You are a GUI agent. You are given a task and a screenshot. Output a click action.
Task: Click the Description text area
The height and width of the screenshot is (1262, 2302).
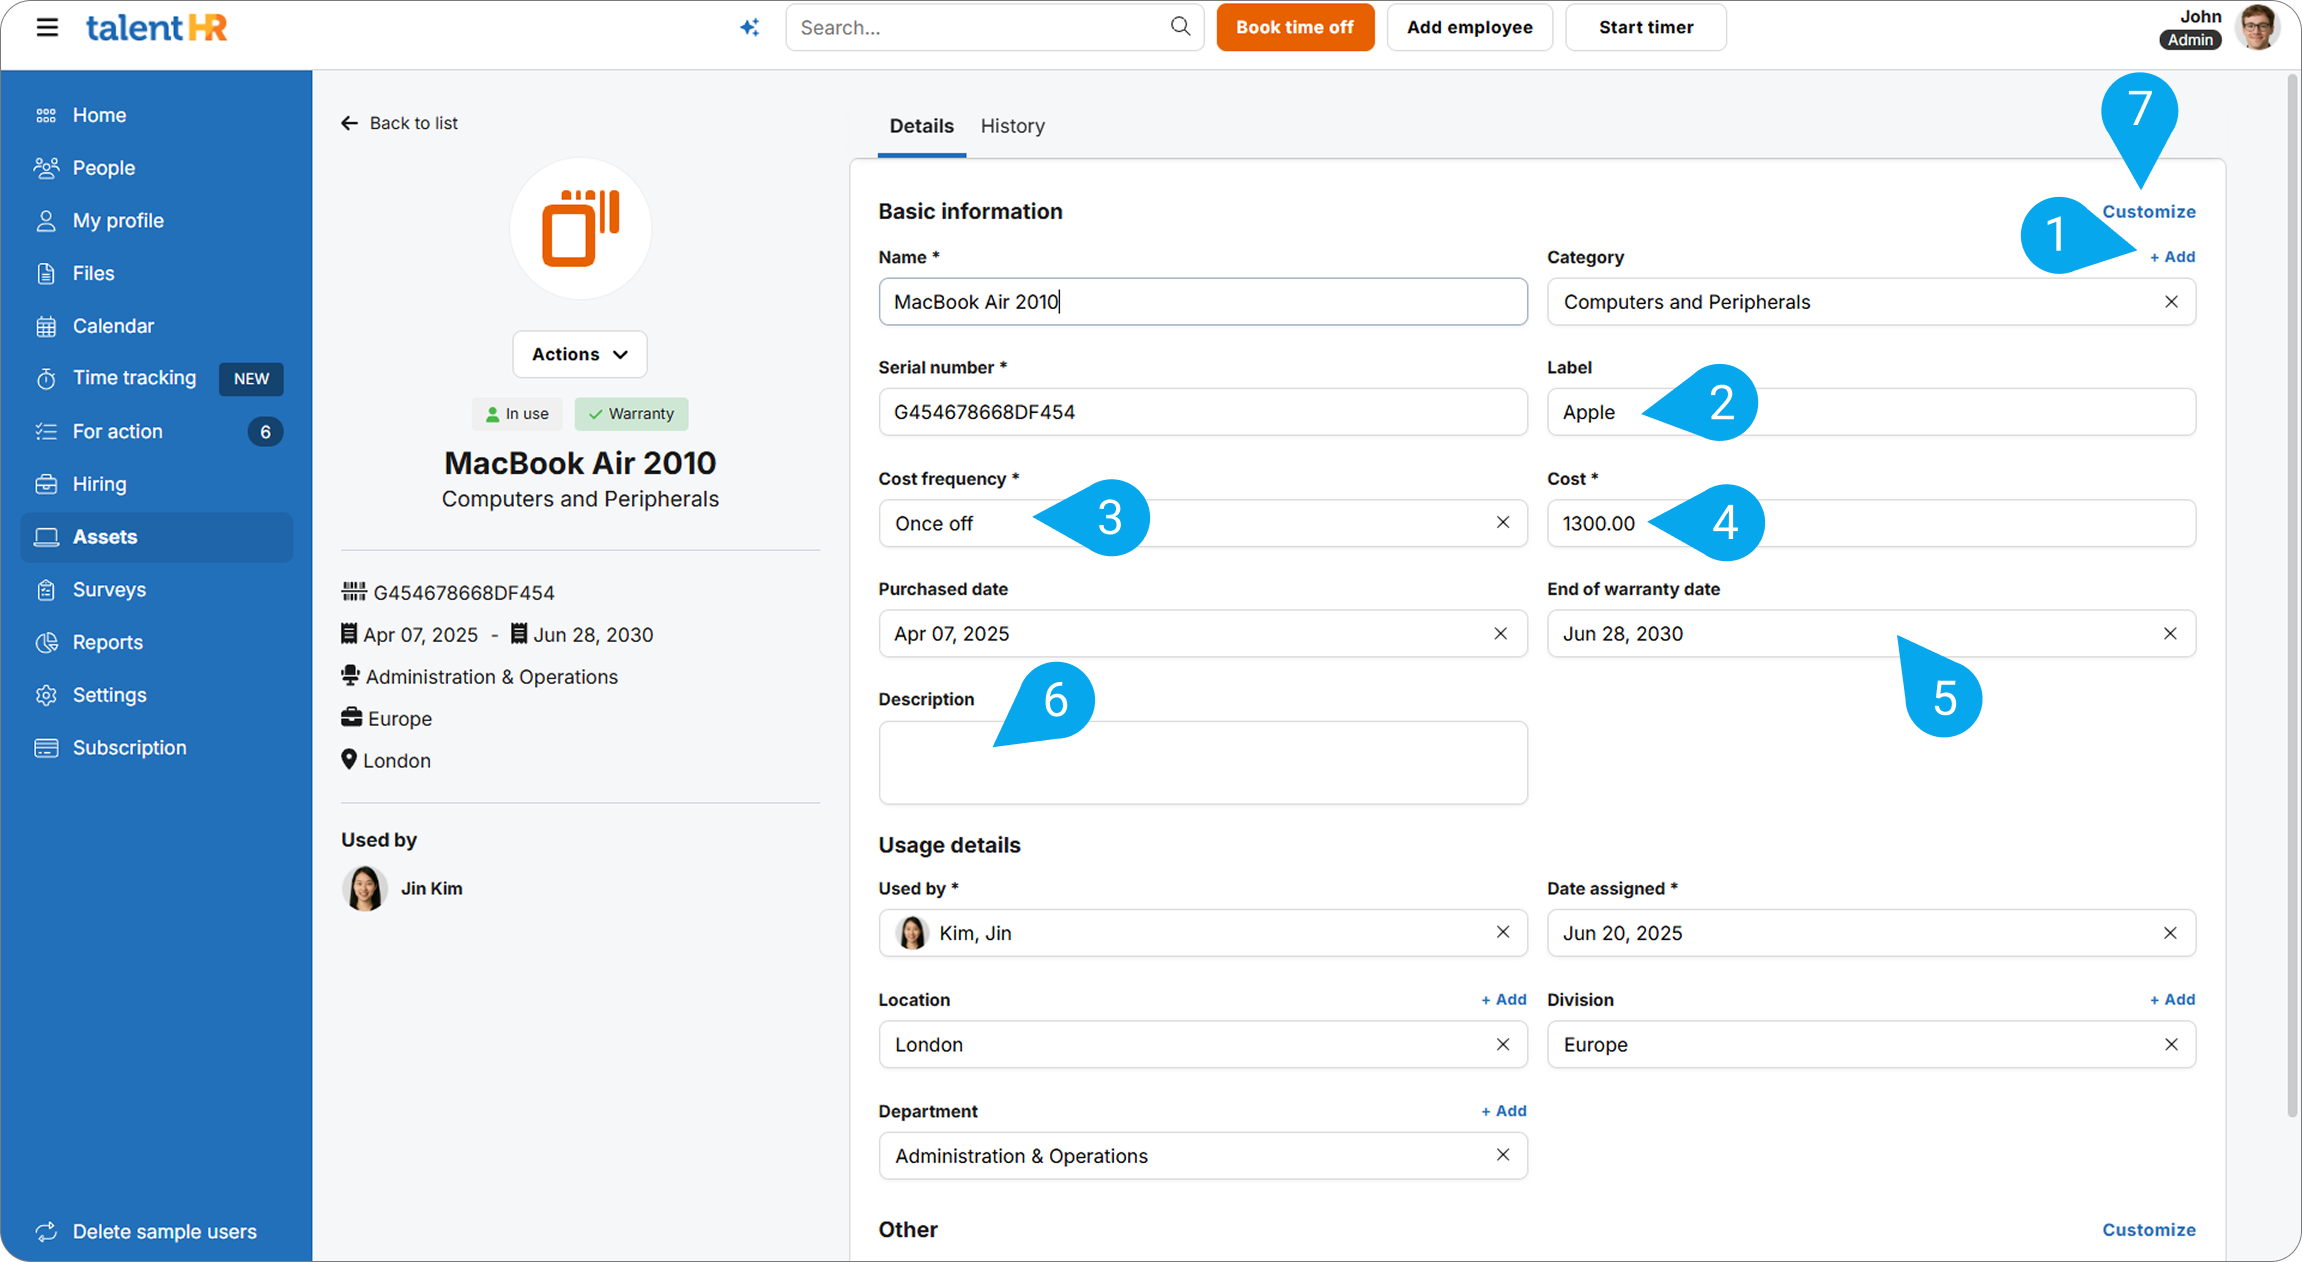click(1203, 763)
